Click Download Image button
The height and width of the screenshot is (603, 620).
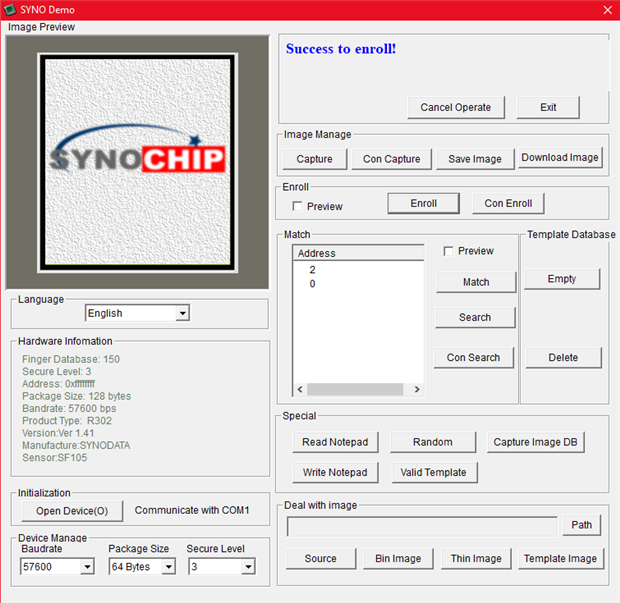pos(560,158)
